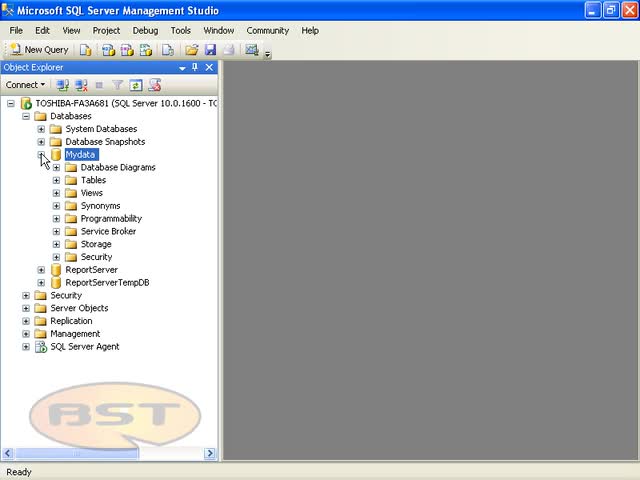Click the New Query toolbar button
Viewport: 640px width, 480px height.
[x=40, y=50]
